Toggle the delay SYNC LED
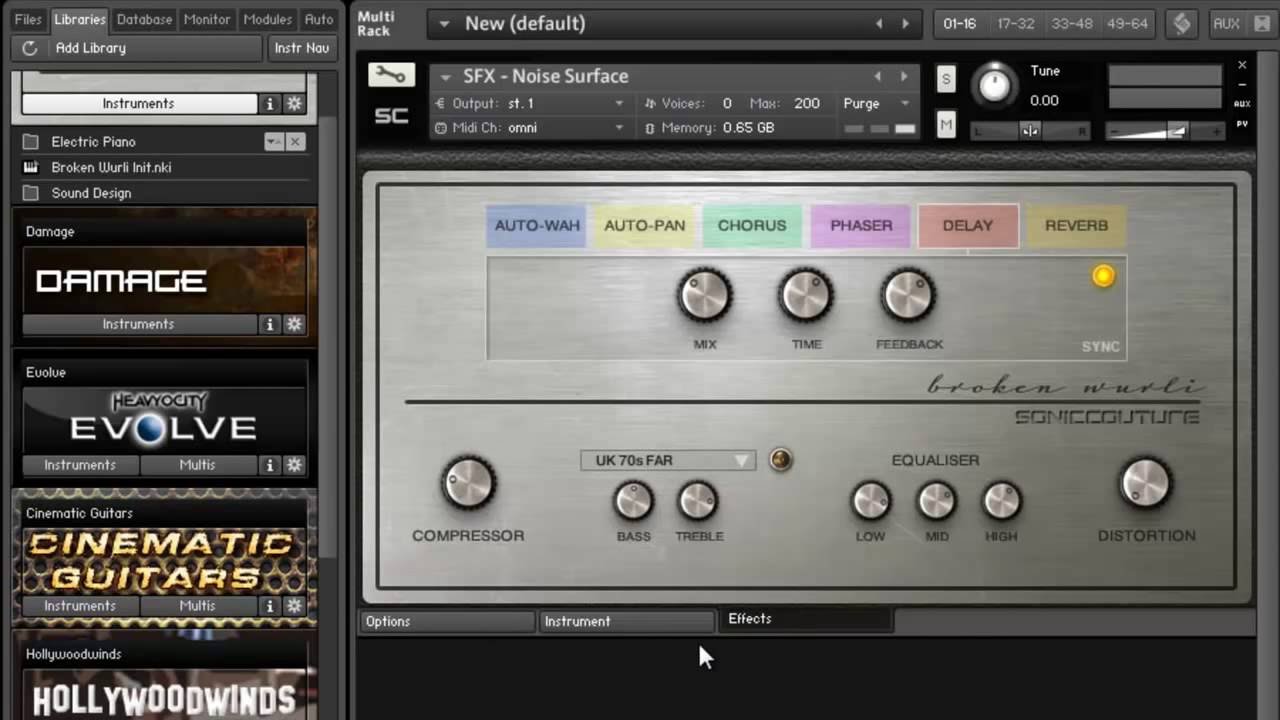Image resolution: width=1280 pixels, height=720 pixels. [1103, 276]
